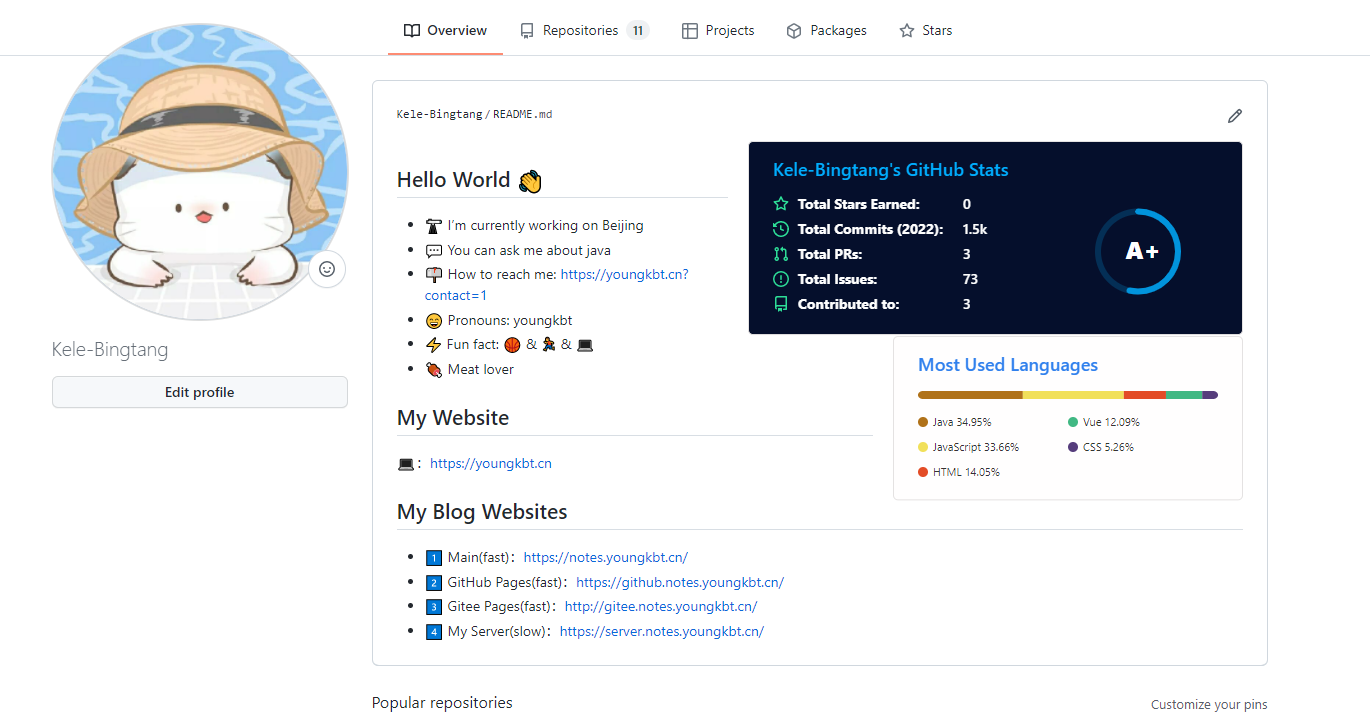Viewport: 1370px width, 714px height.
Task: Click the number 2 emoji before GitHub Pages
Action: [x=434, y=583]
